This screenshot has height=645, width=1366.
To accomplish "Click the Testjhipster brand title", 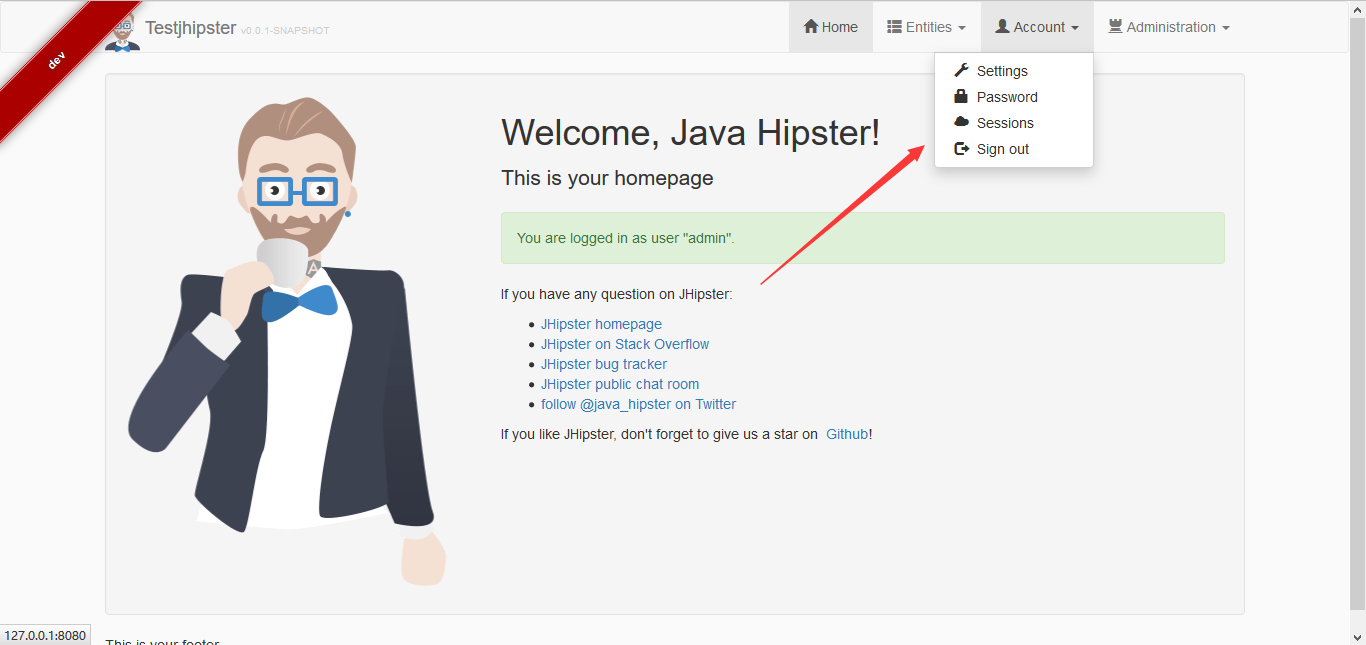I will (191, 28).
